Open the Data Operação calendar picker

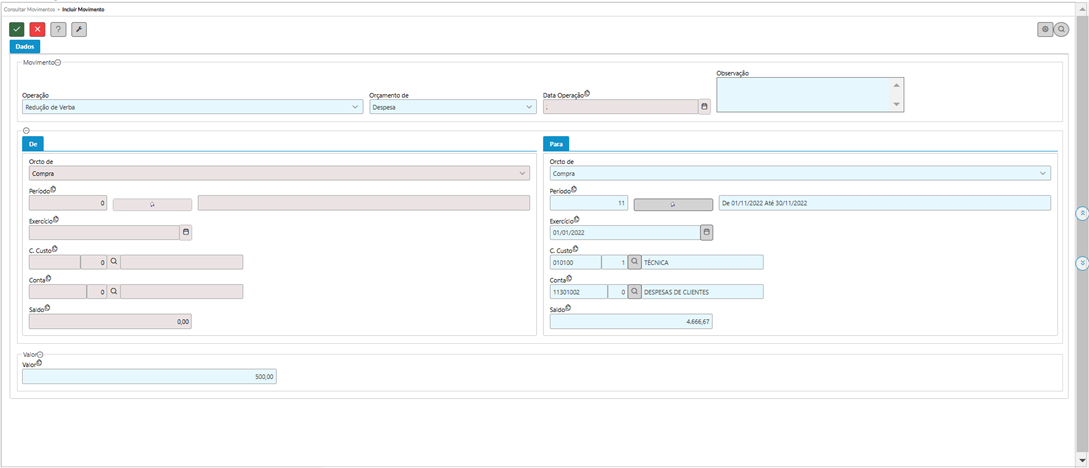click(704, 106)
